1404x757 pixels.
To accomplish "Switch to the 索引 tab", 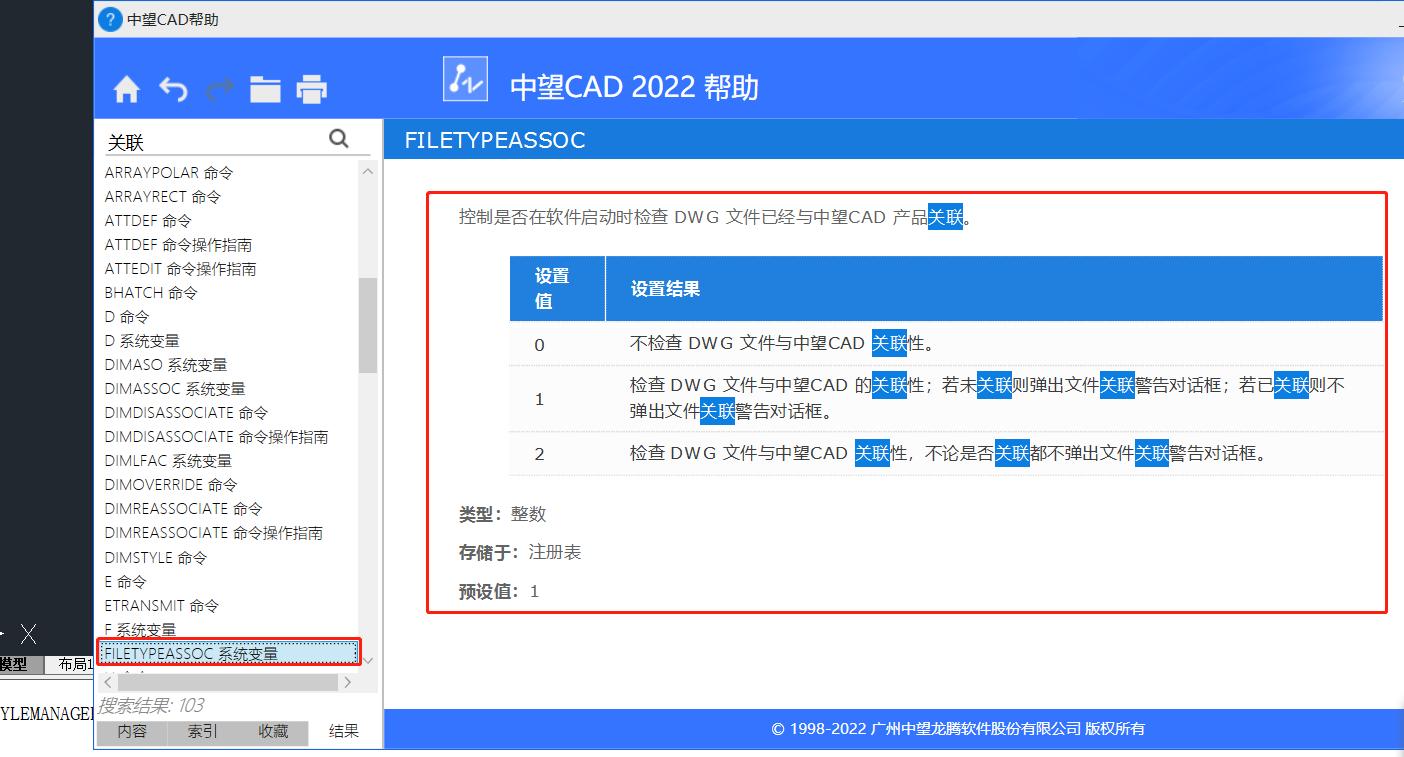I will 203,732.
